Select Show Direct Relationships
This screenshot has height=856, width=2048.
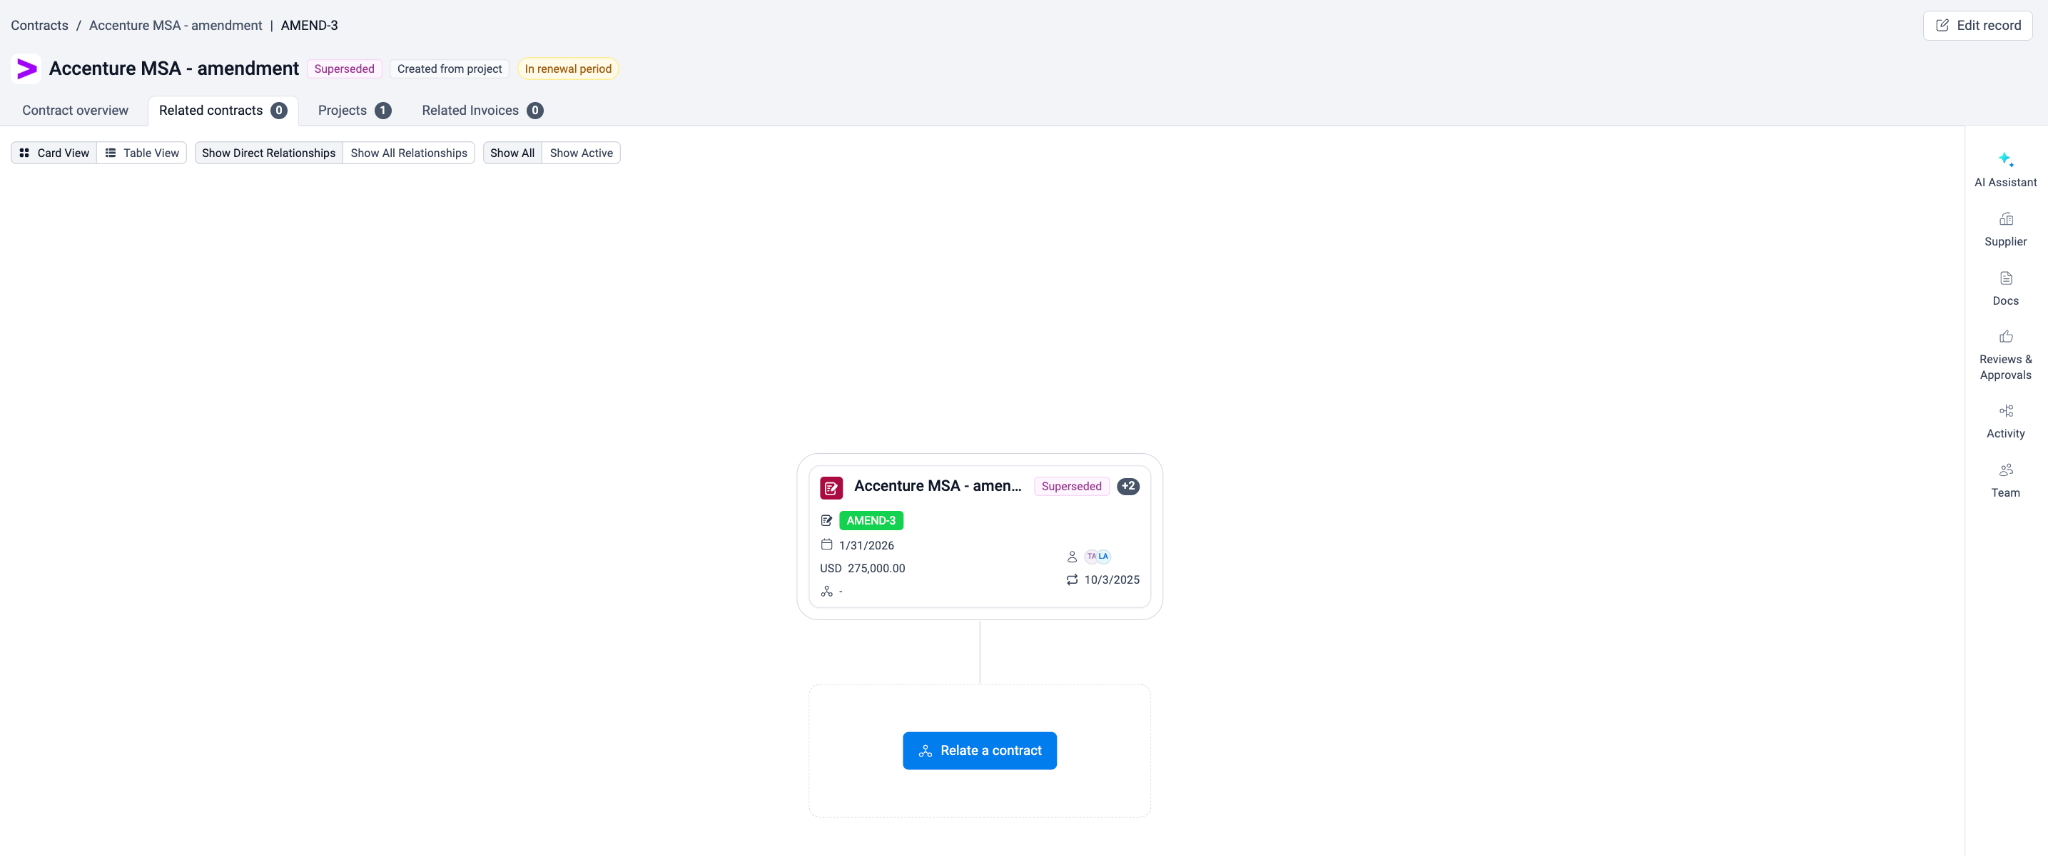point(269,153)
